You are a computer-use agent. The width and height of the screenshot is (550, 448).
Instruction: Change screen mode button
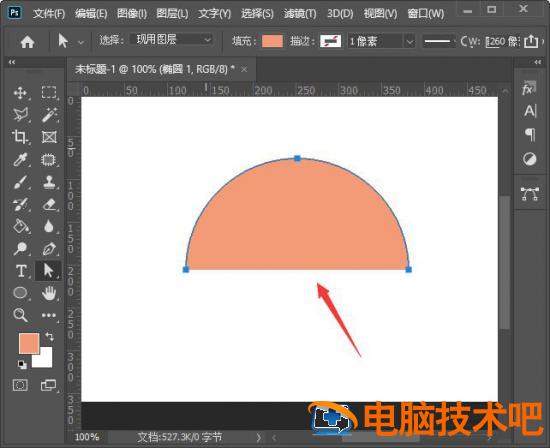point(48,385)
